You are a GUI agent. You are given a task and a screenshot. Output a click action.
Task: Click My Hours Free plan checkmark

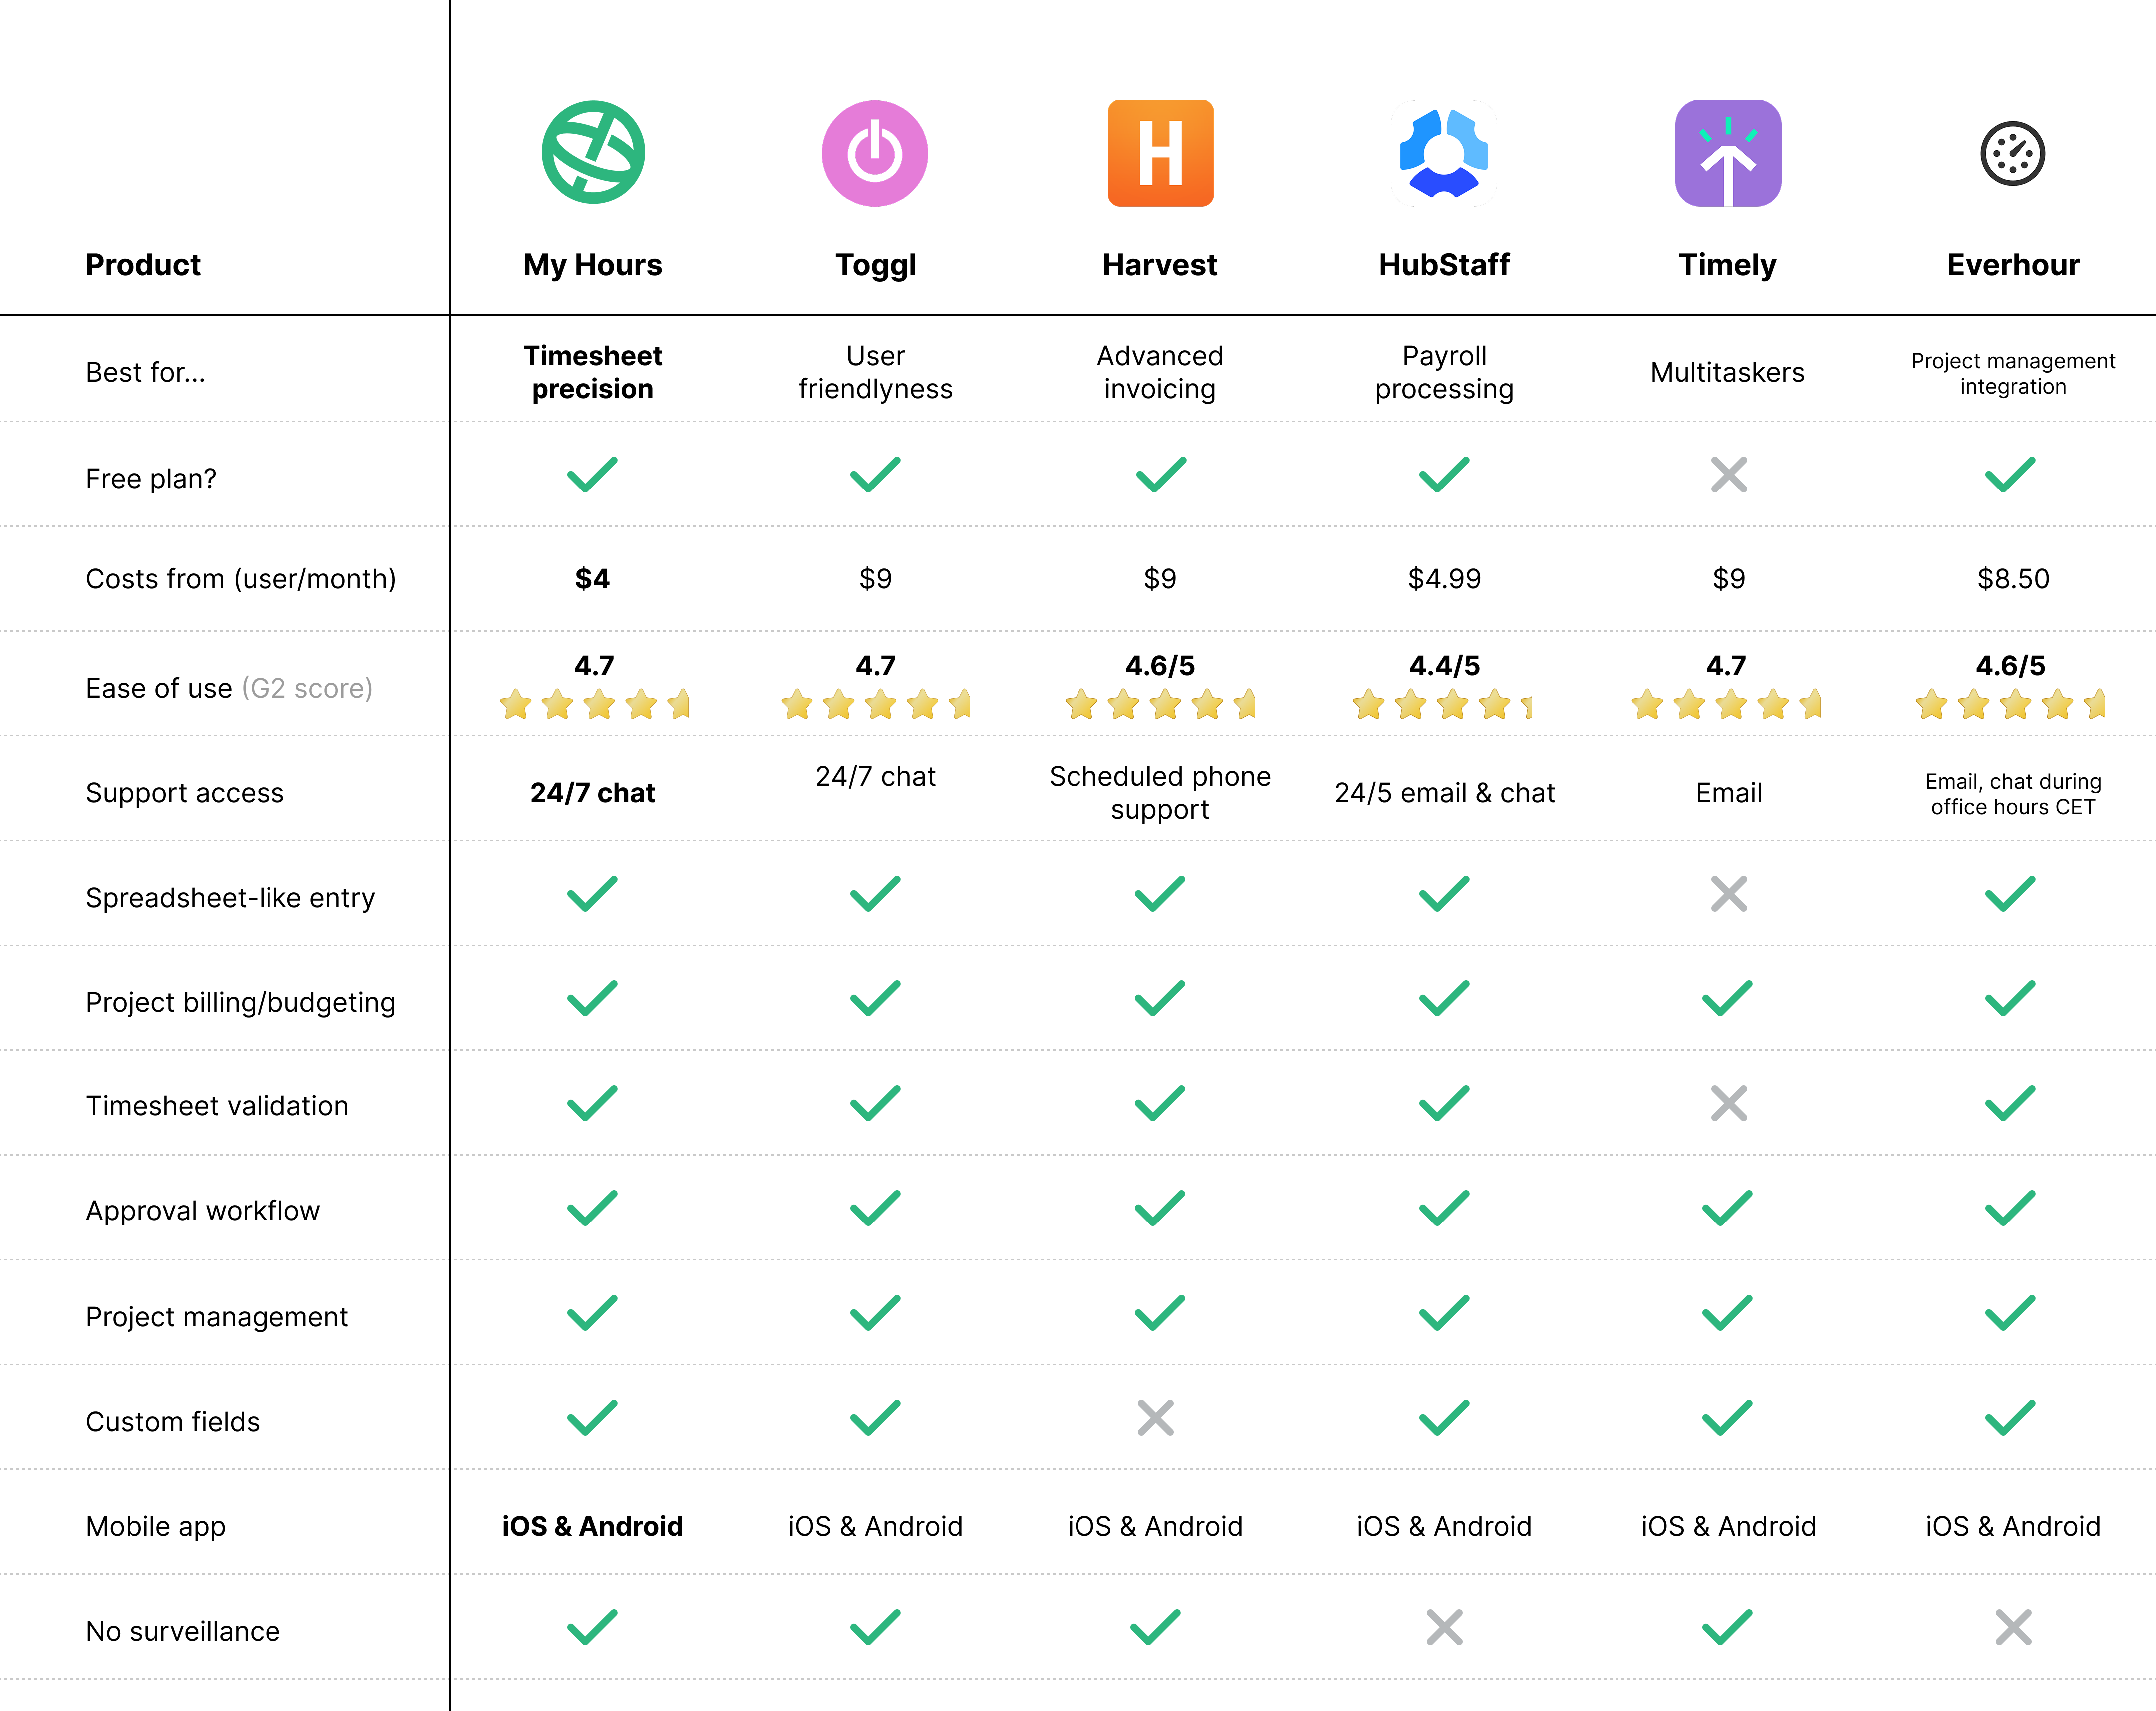click(x=593, y=475)
